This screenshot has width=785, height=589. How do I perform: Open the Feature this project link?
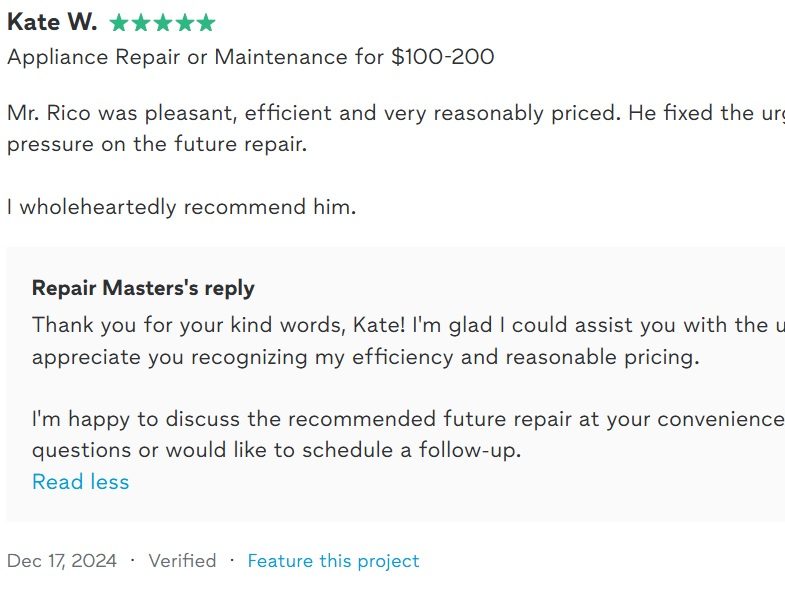[333, 560]
